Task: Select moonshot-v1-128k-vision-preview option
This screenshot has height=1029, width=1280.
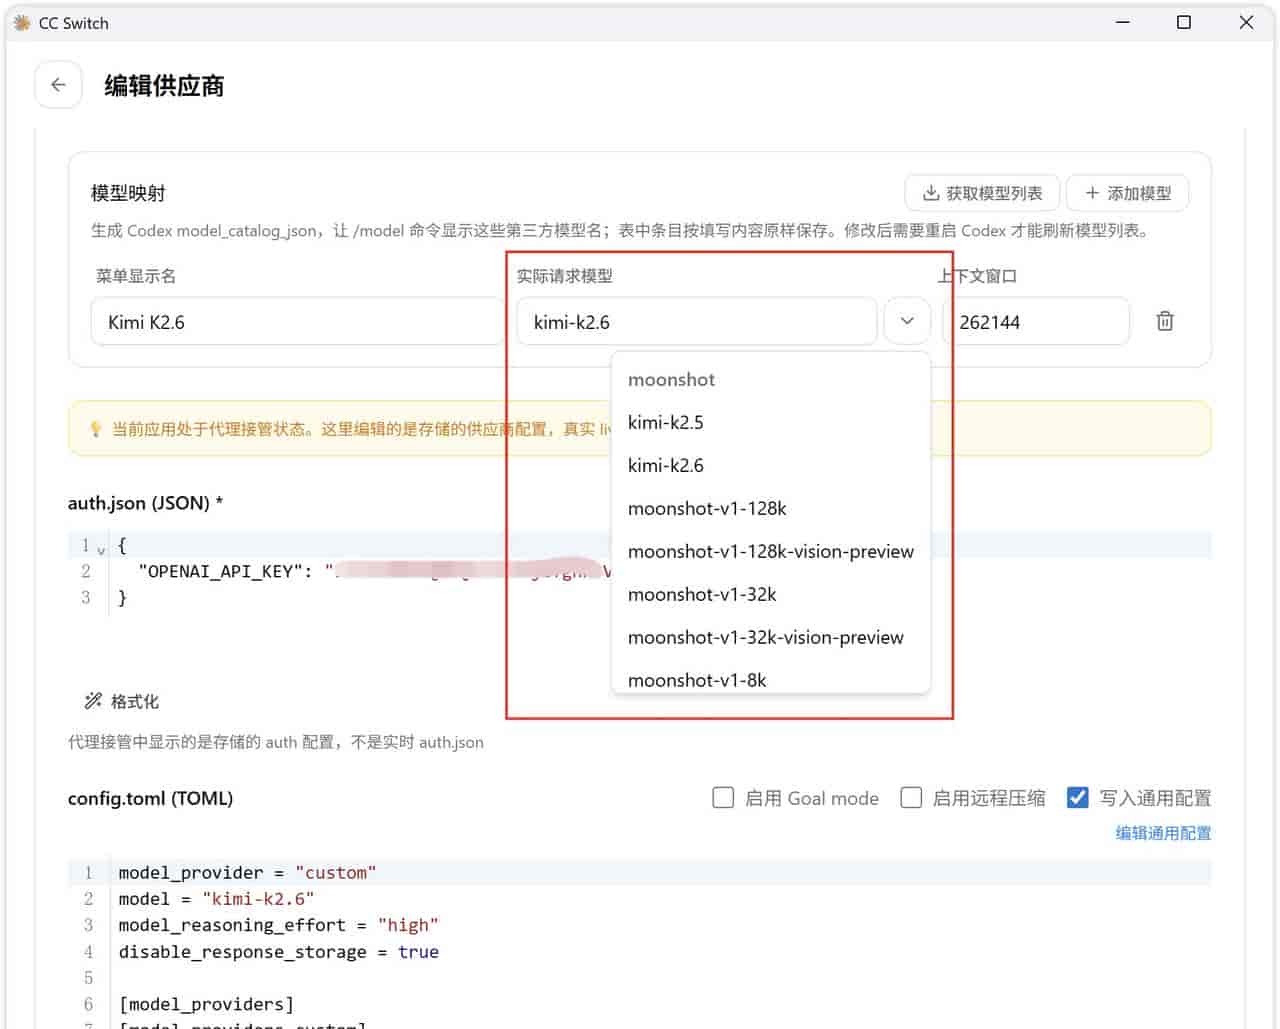Action: [771, 551]
